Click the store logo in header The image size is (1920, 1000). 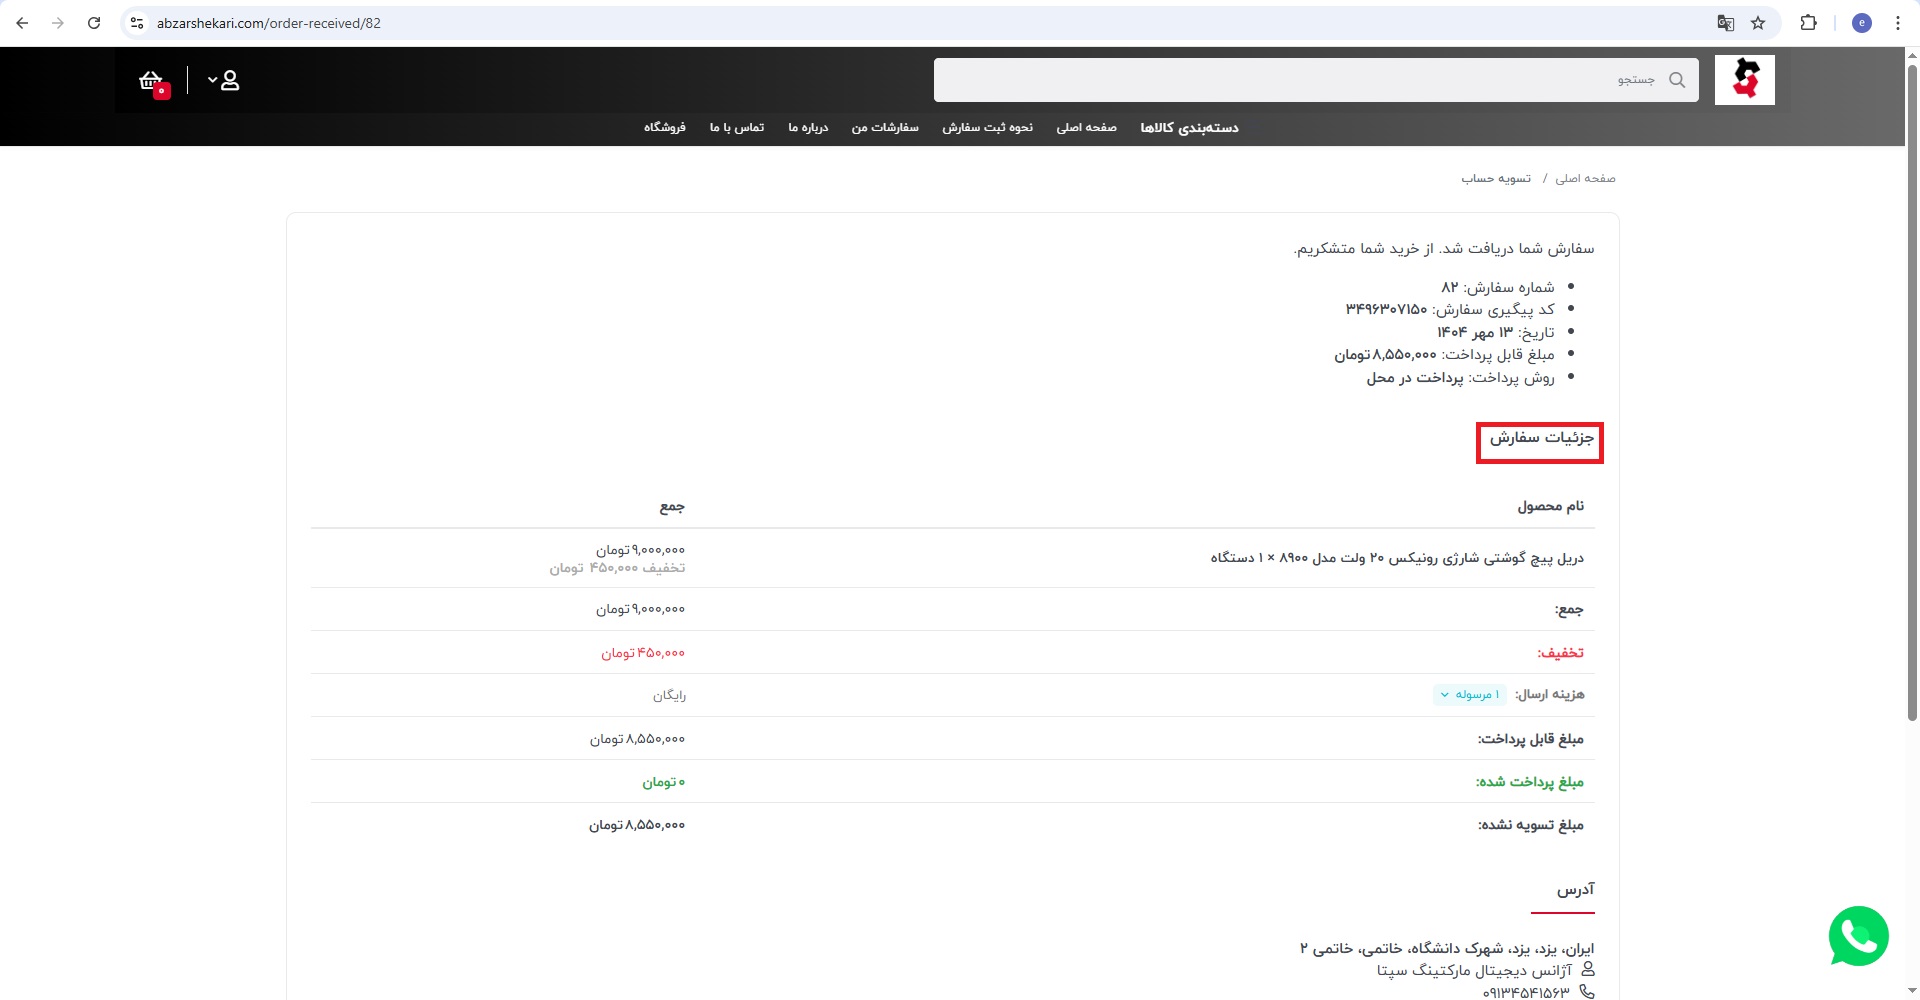click(x=1744, y=80)
